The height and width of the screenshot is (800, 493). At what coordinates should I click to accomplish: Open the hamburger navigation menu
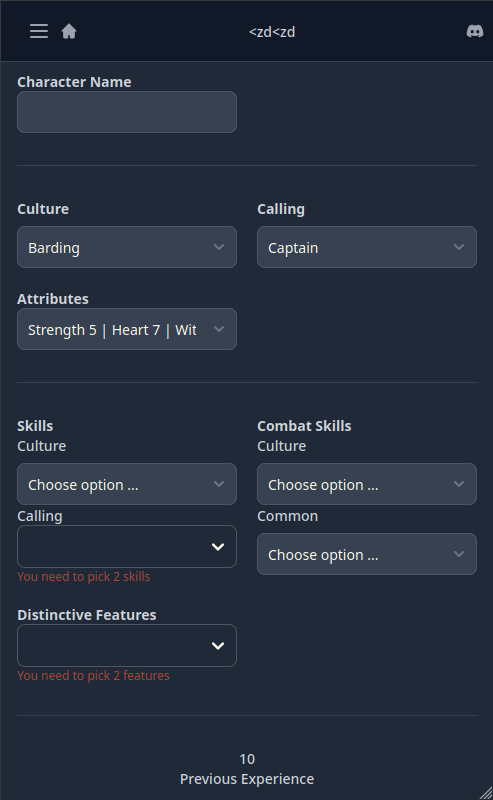[x=39, y=31]
